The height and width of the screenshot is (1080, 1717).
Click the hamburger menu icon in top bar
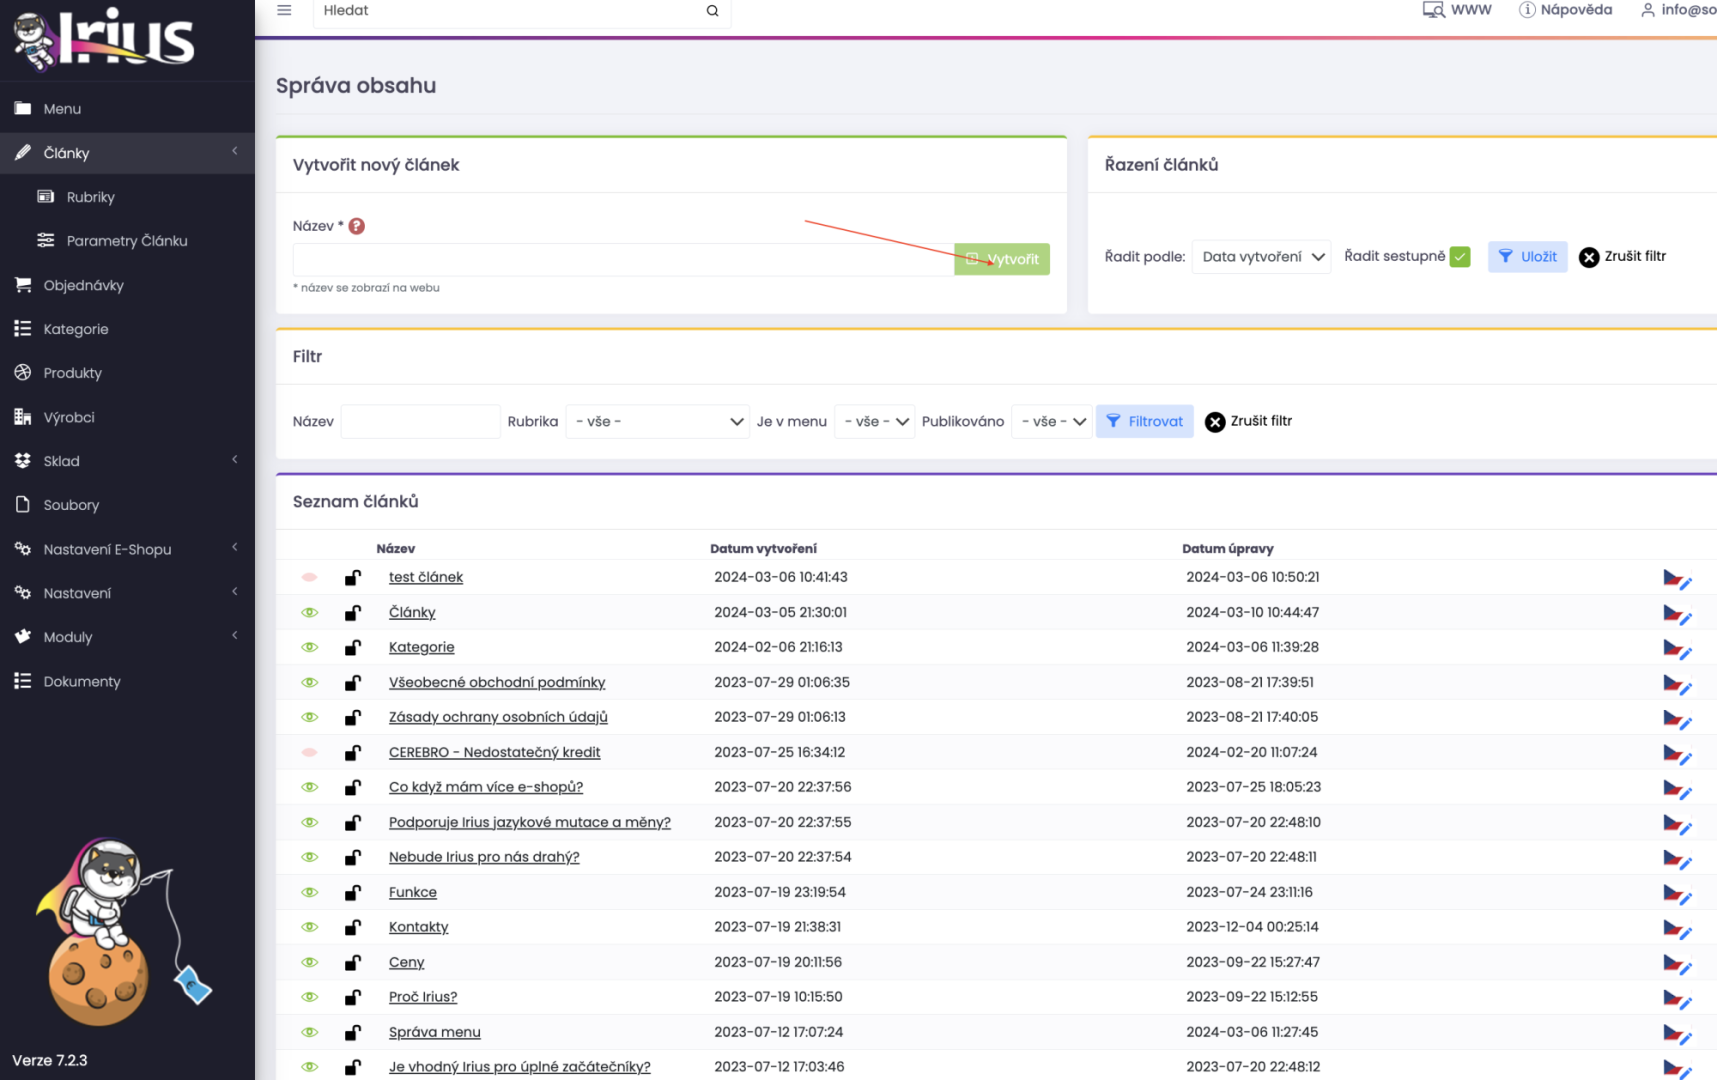point(284,10)
